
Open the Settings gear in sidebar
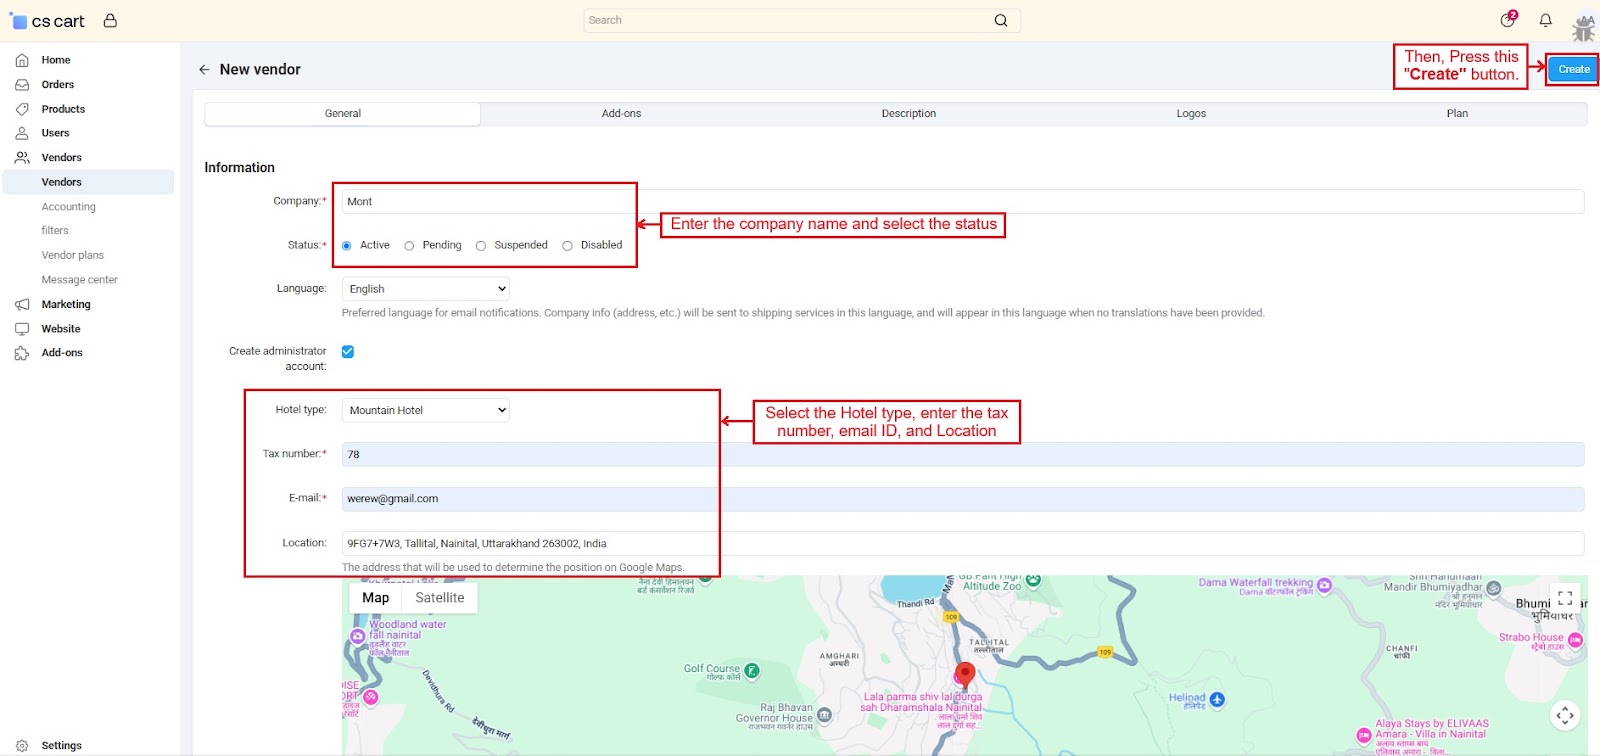click(x=22, y=745)
